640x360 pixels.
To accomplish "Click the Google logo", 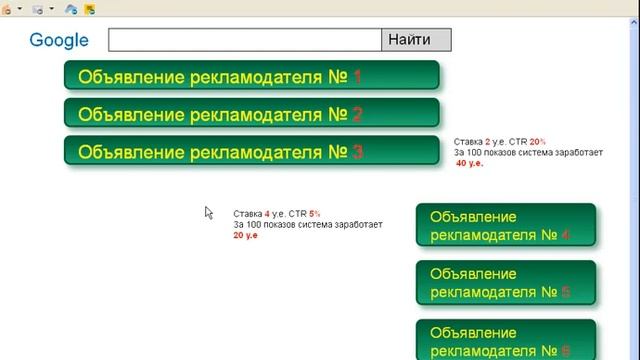I will 59,40.
